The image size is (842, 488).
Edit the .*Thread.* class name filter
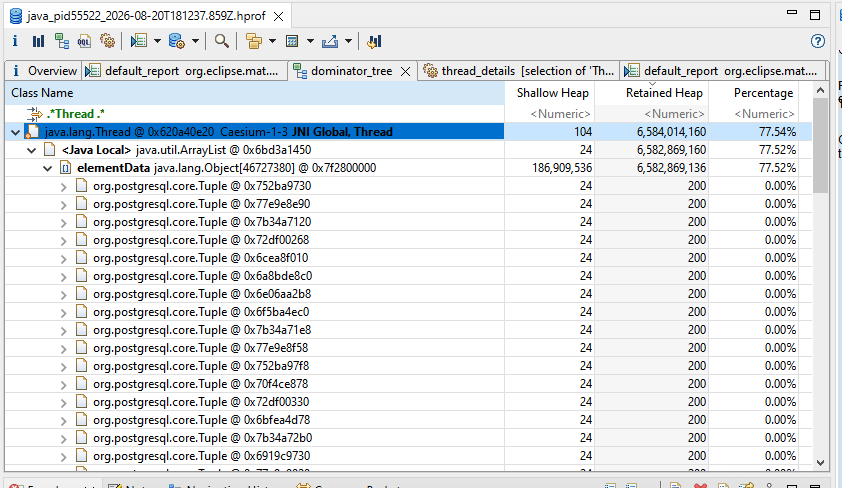(75, 114)
